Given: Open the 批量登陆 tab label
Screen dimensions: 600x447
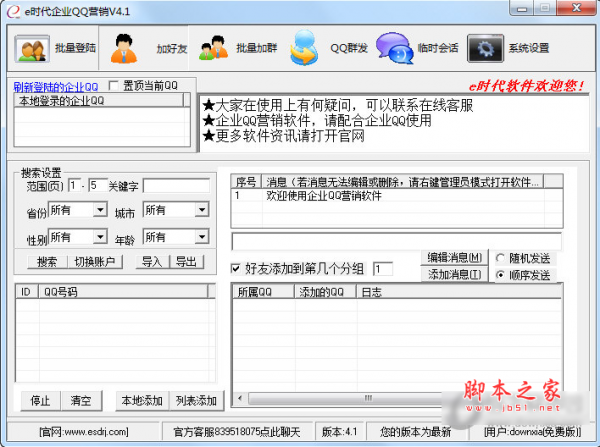Looking at the screenshot, I should tap(75, 48).
